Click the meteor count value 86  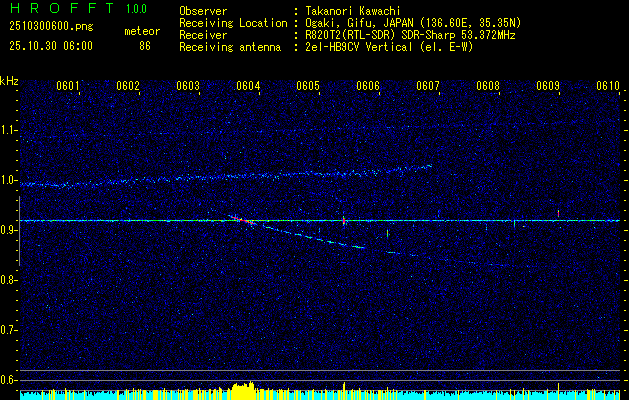144,46
